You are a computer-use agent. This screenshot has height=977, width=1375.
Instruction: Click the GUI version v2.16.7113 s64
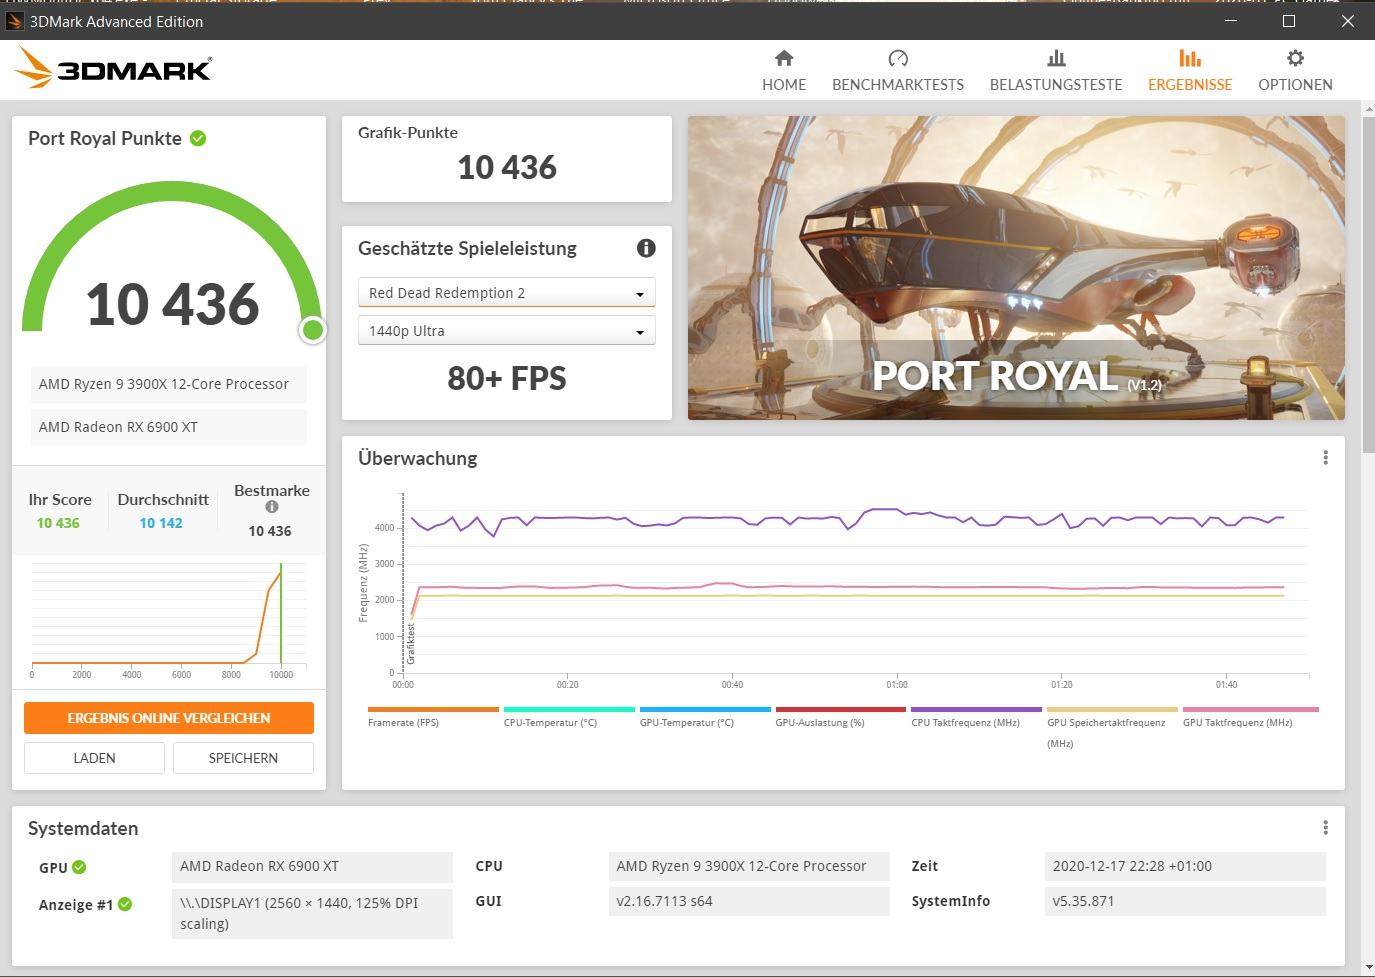(x=749, y=901)
